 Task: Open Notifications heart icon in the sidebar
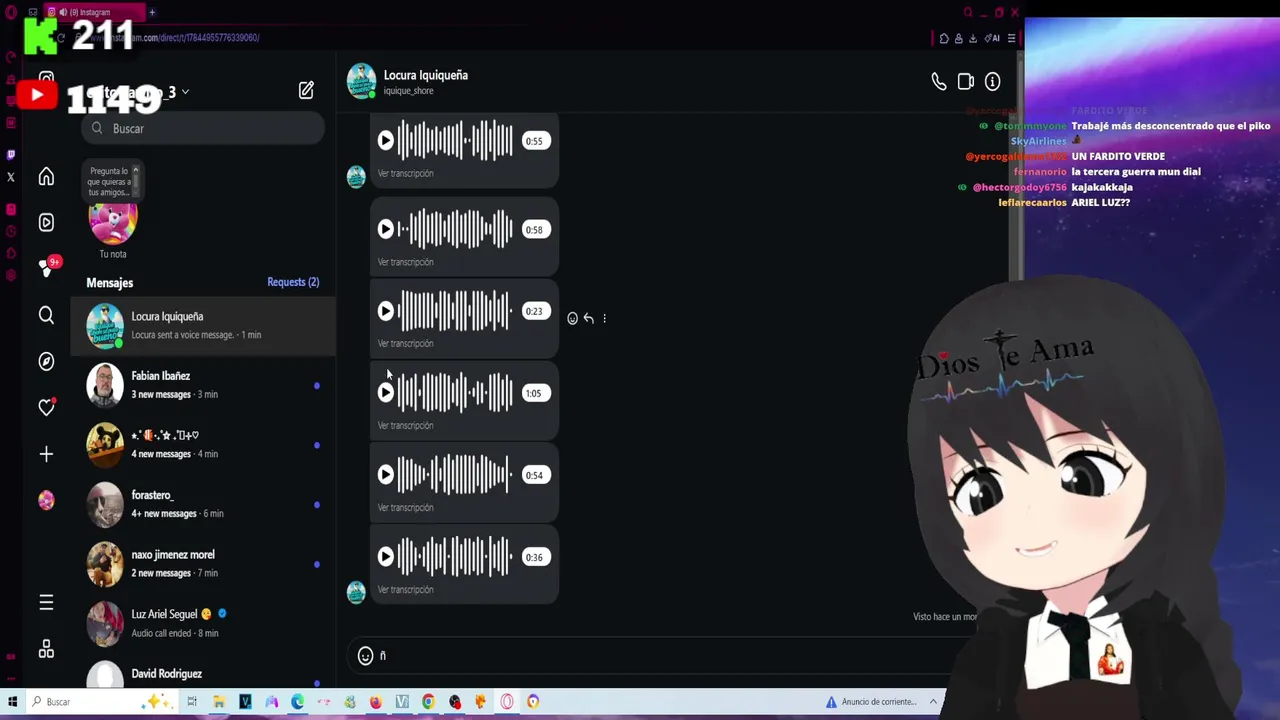[46, 407]
